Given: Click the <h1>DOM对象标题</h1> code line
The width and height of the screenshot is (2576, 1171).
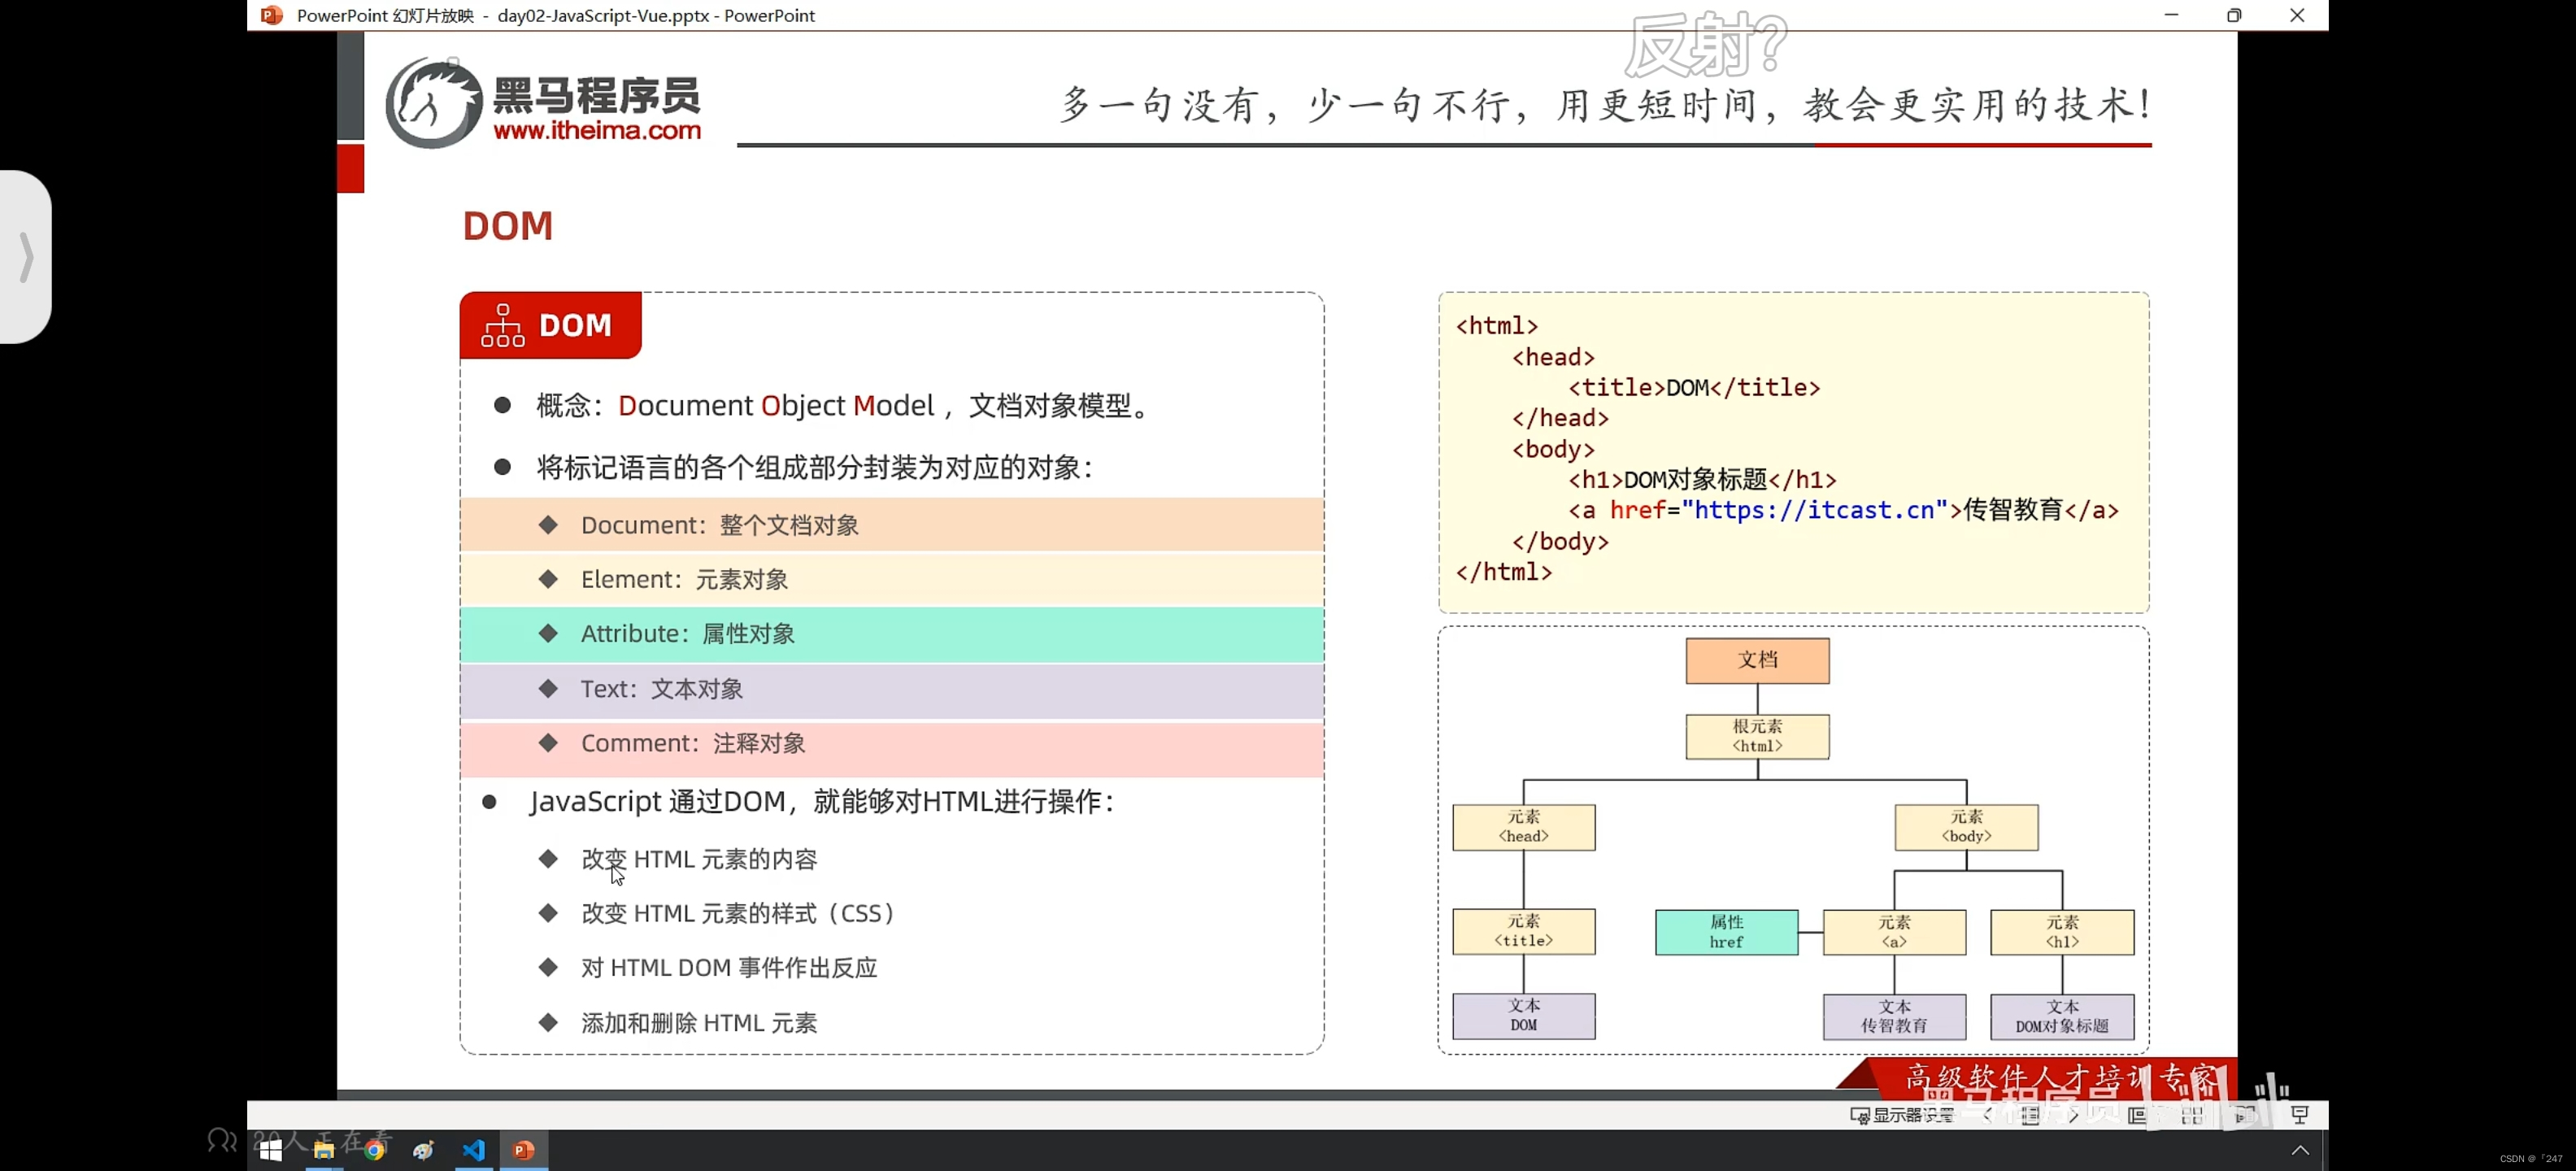Looking at the screenshot, I should [x=1702, y=480].
